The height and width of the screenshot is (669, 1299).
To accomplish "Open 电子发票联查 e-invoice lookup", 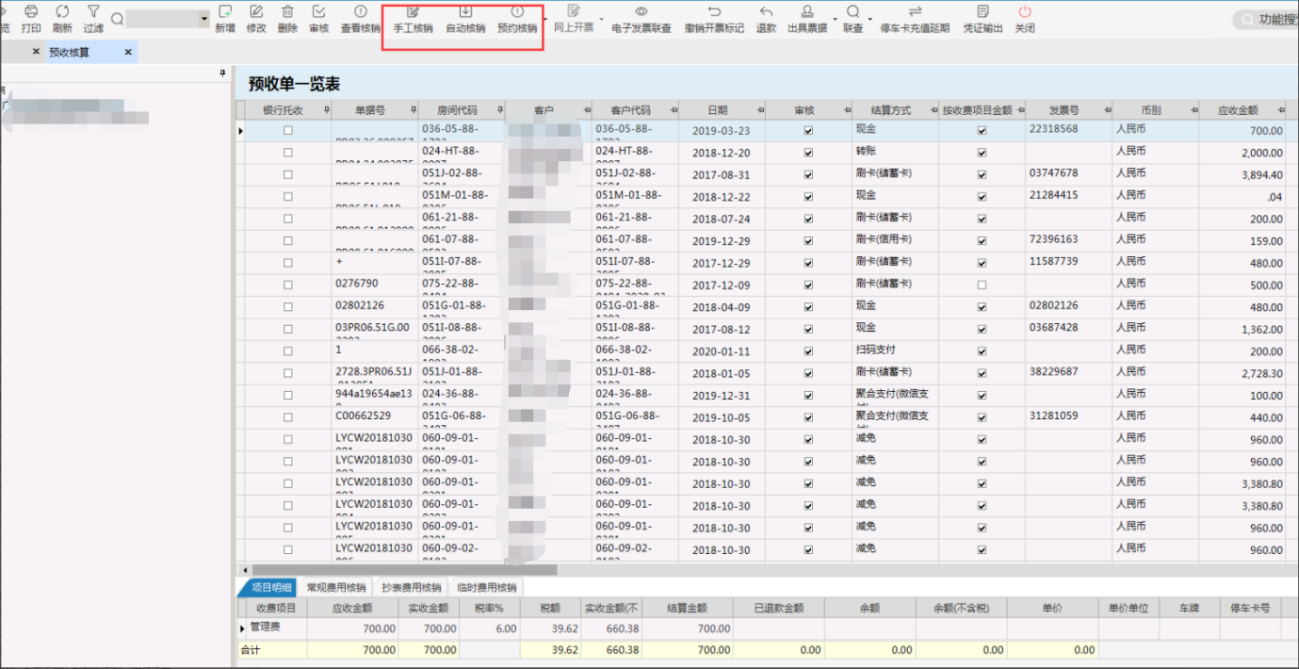I will point(641,19).
